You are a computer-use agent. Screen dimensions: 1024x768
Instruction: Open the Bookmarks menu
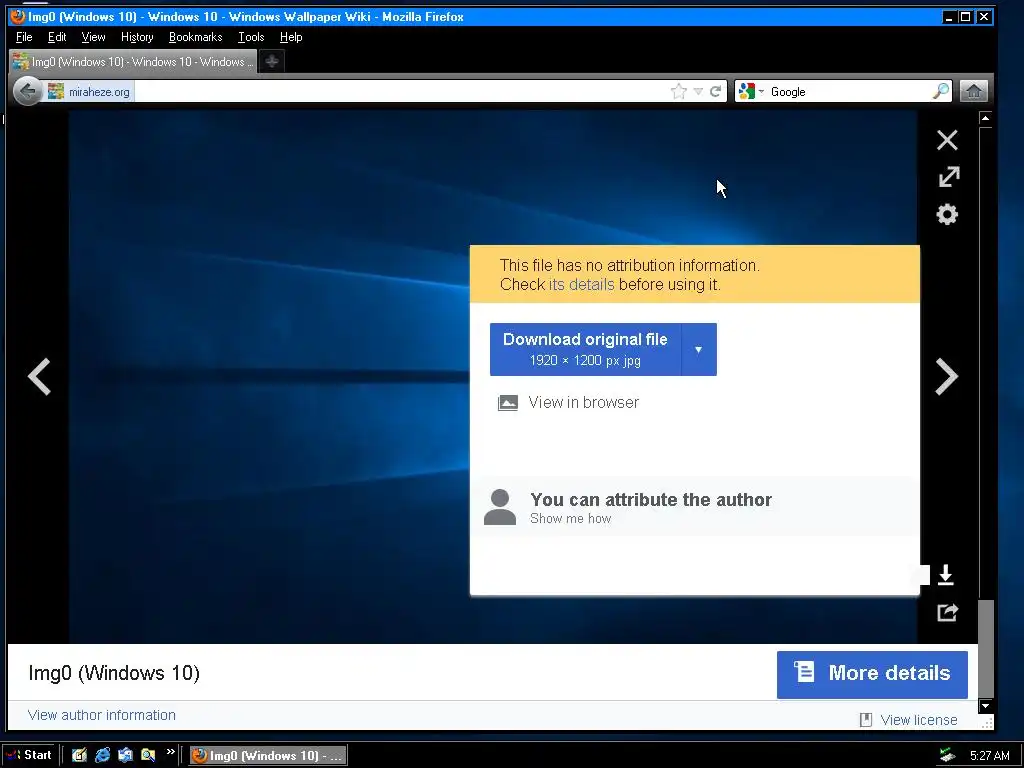(195, 37)
